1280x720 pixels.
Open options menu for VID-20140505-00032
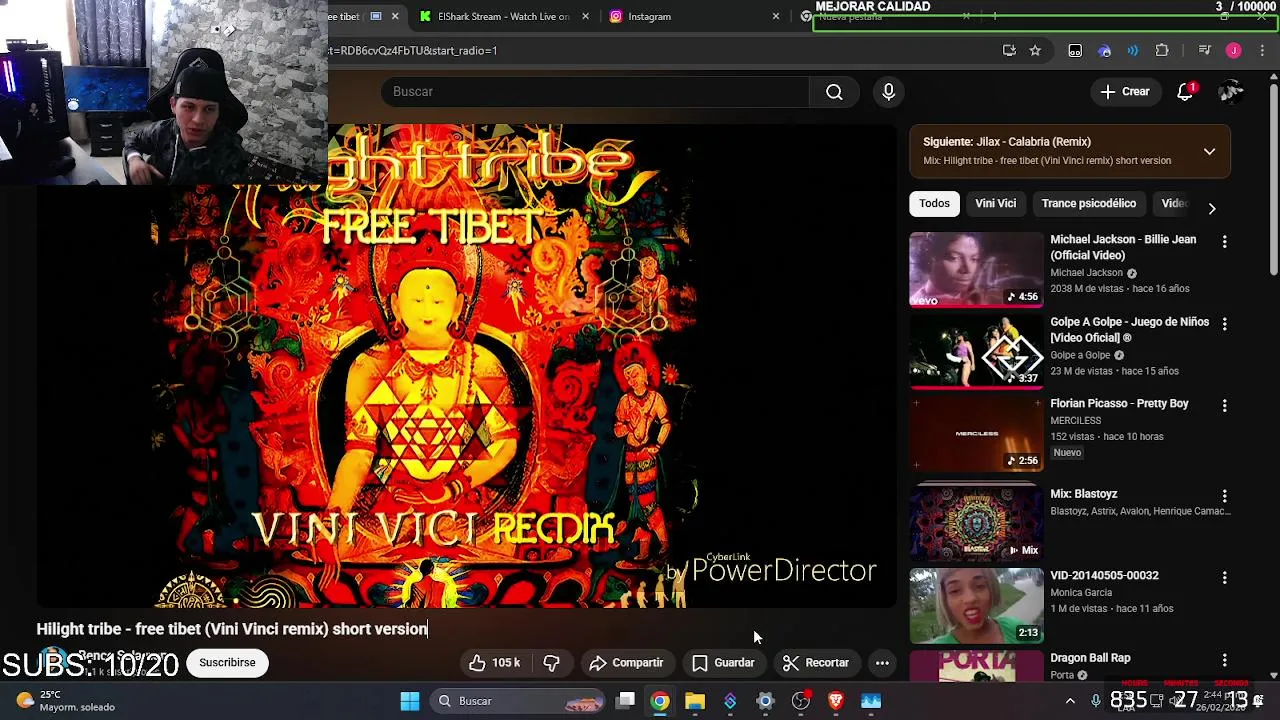coord(1224,578)
